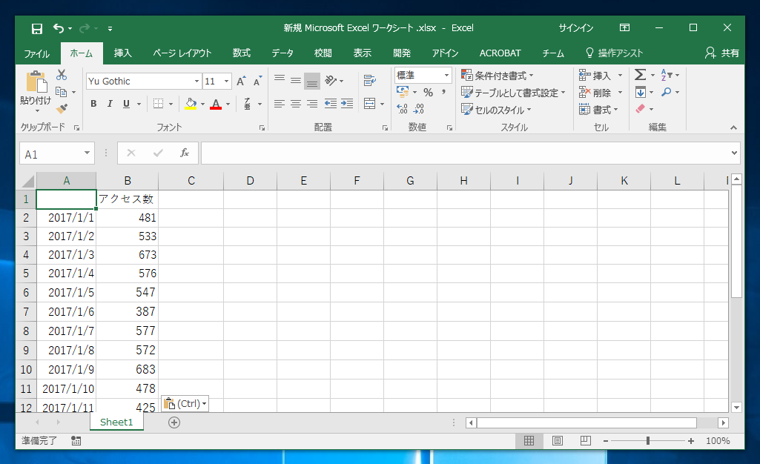Toggle bold formatting
This screenshot has width=760, height=464.
coord(94,104)
